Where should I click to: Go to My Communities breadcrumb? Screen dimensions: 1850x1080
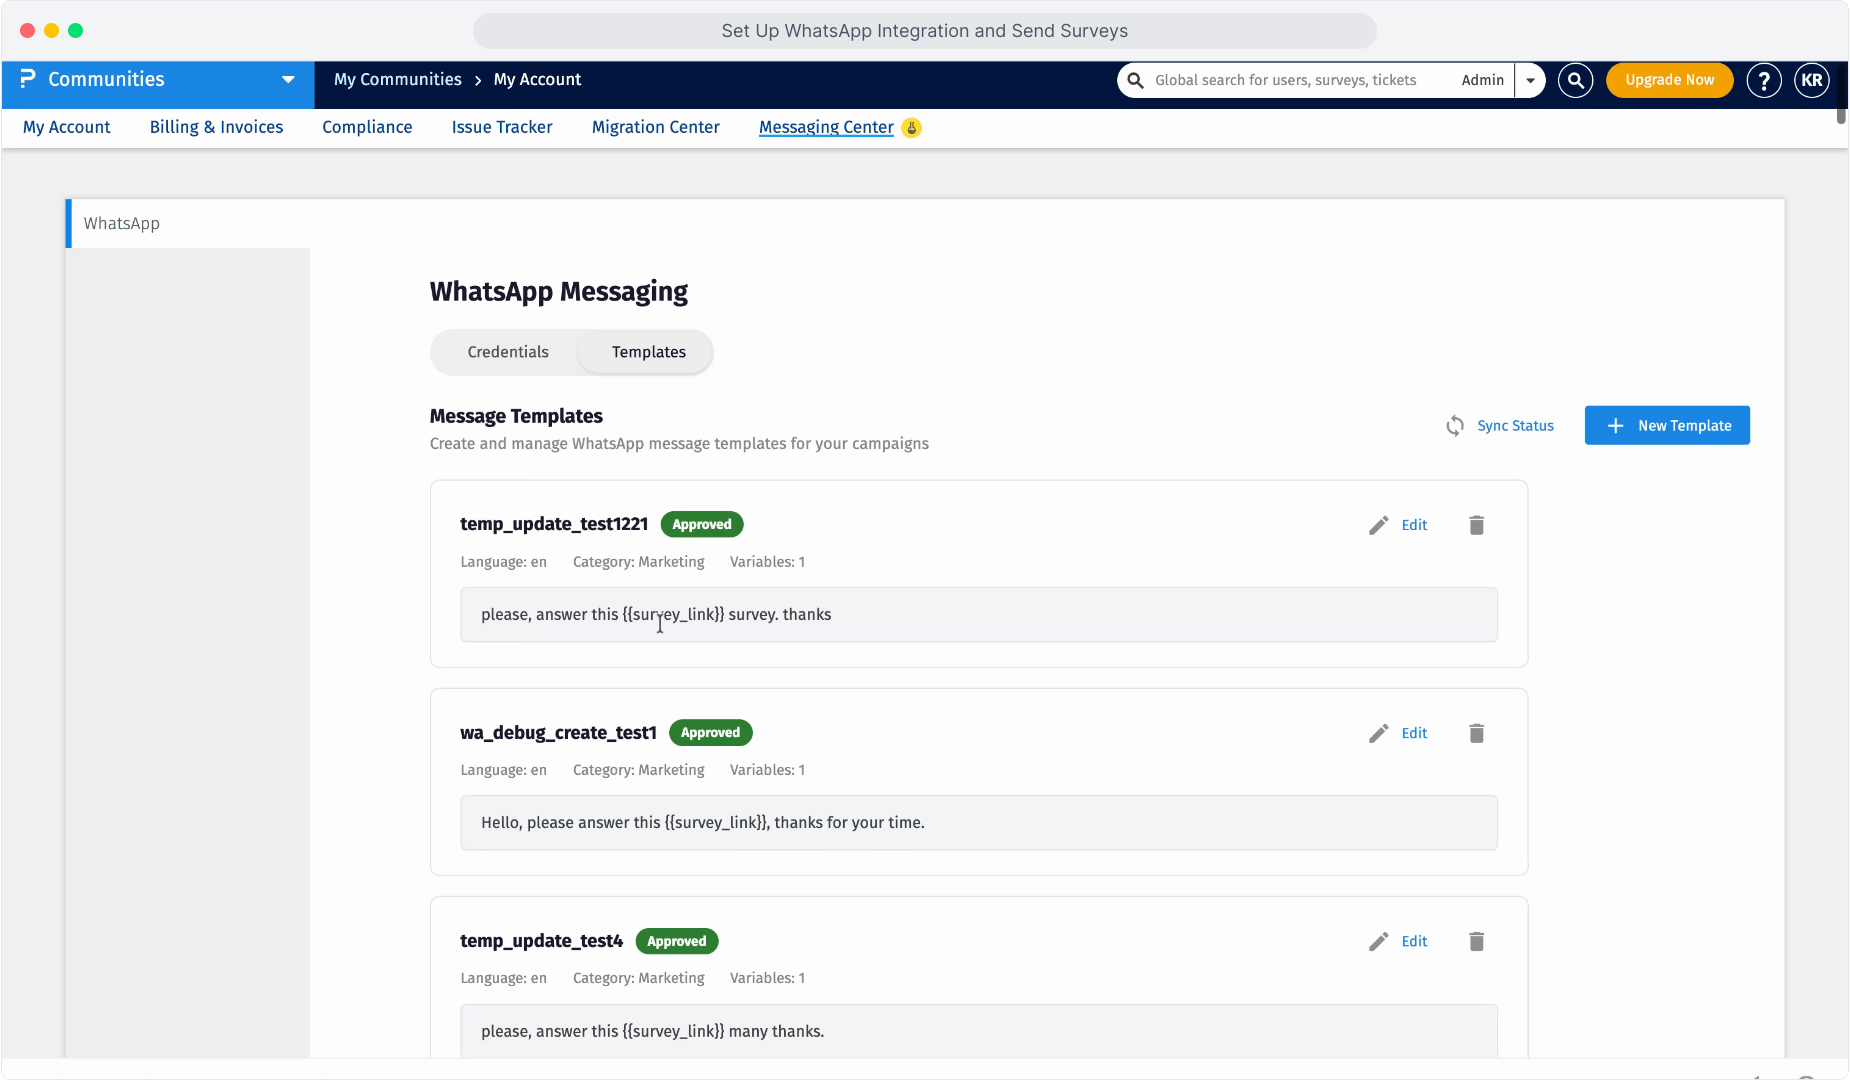[398, 79]
